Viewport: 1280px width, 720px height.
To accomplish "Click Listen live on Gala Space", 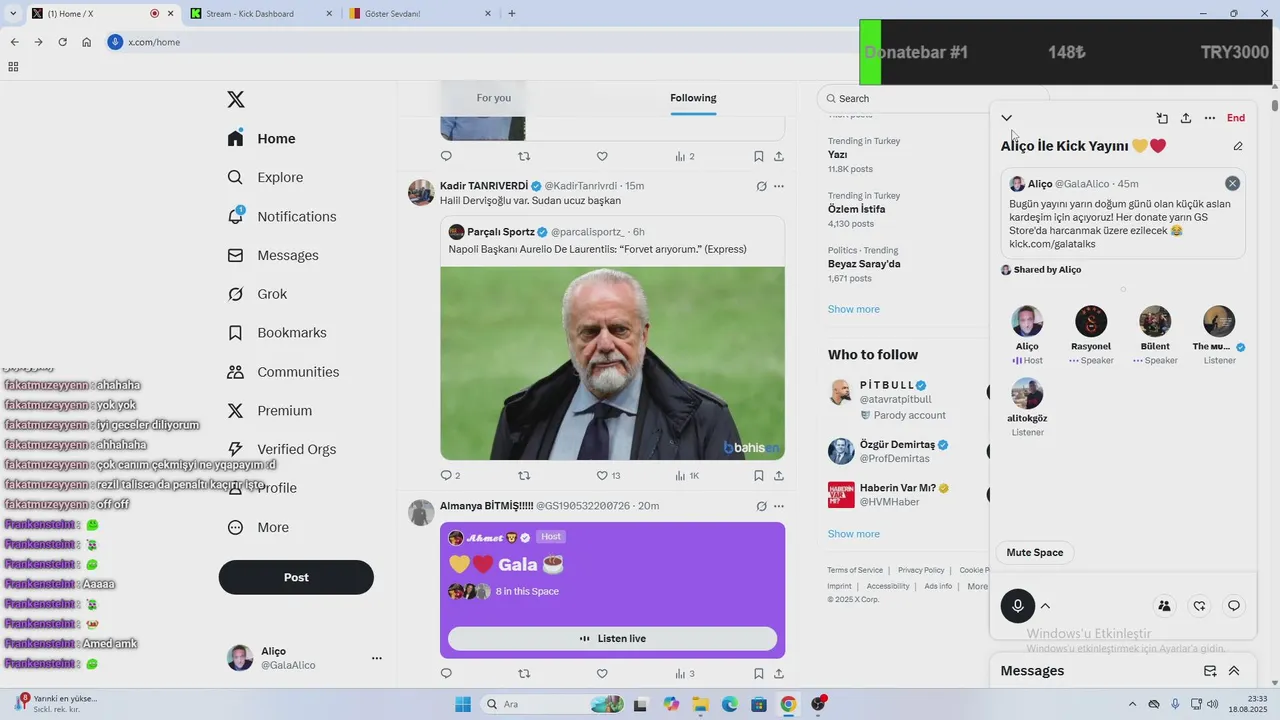I will tap(612, 638).
